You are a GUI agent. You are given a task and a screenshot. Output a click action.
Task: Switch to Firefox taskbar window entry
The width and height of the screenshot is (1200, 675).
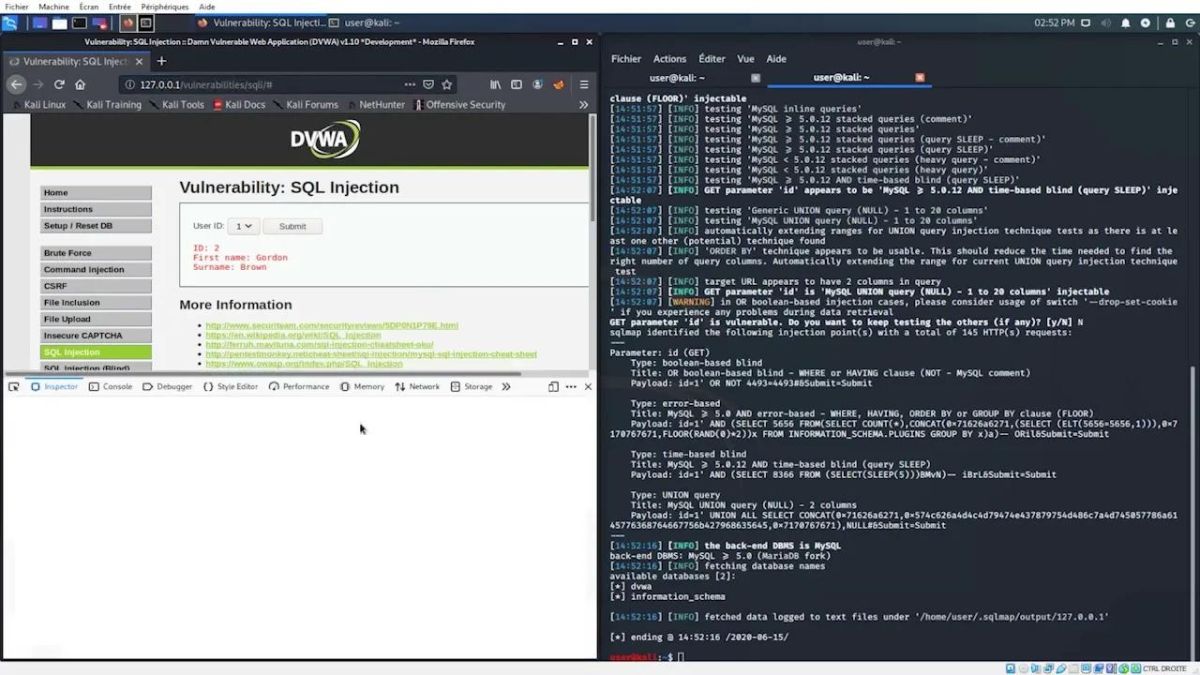coord(260,22)
